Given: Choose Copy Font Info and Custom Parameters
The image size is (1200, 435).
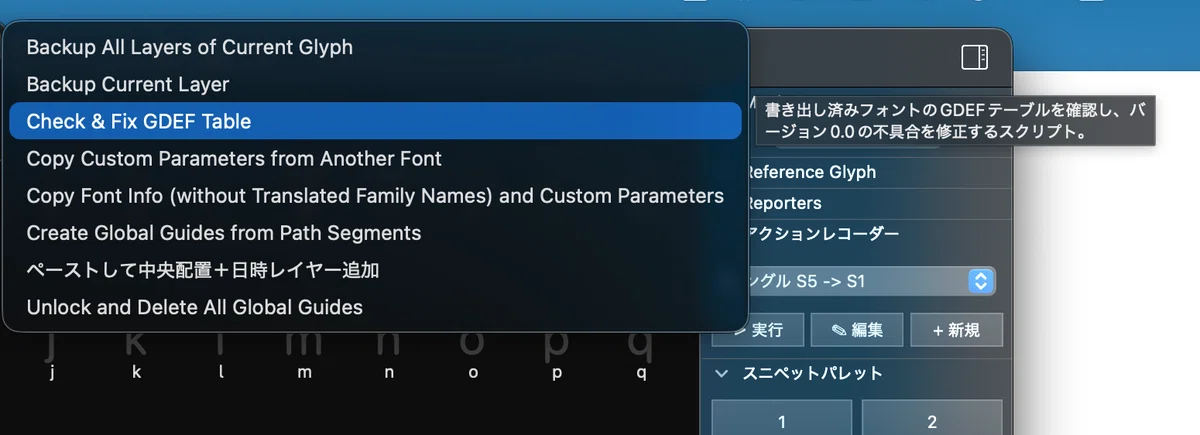Looking at the screenshot, I should 375,195.
